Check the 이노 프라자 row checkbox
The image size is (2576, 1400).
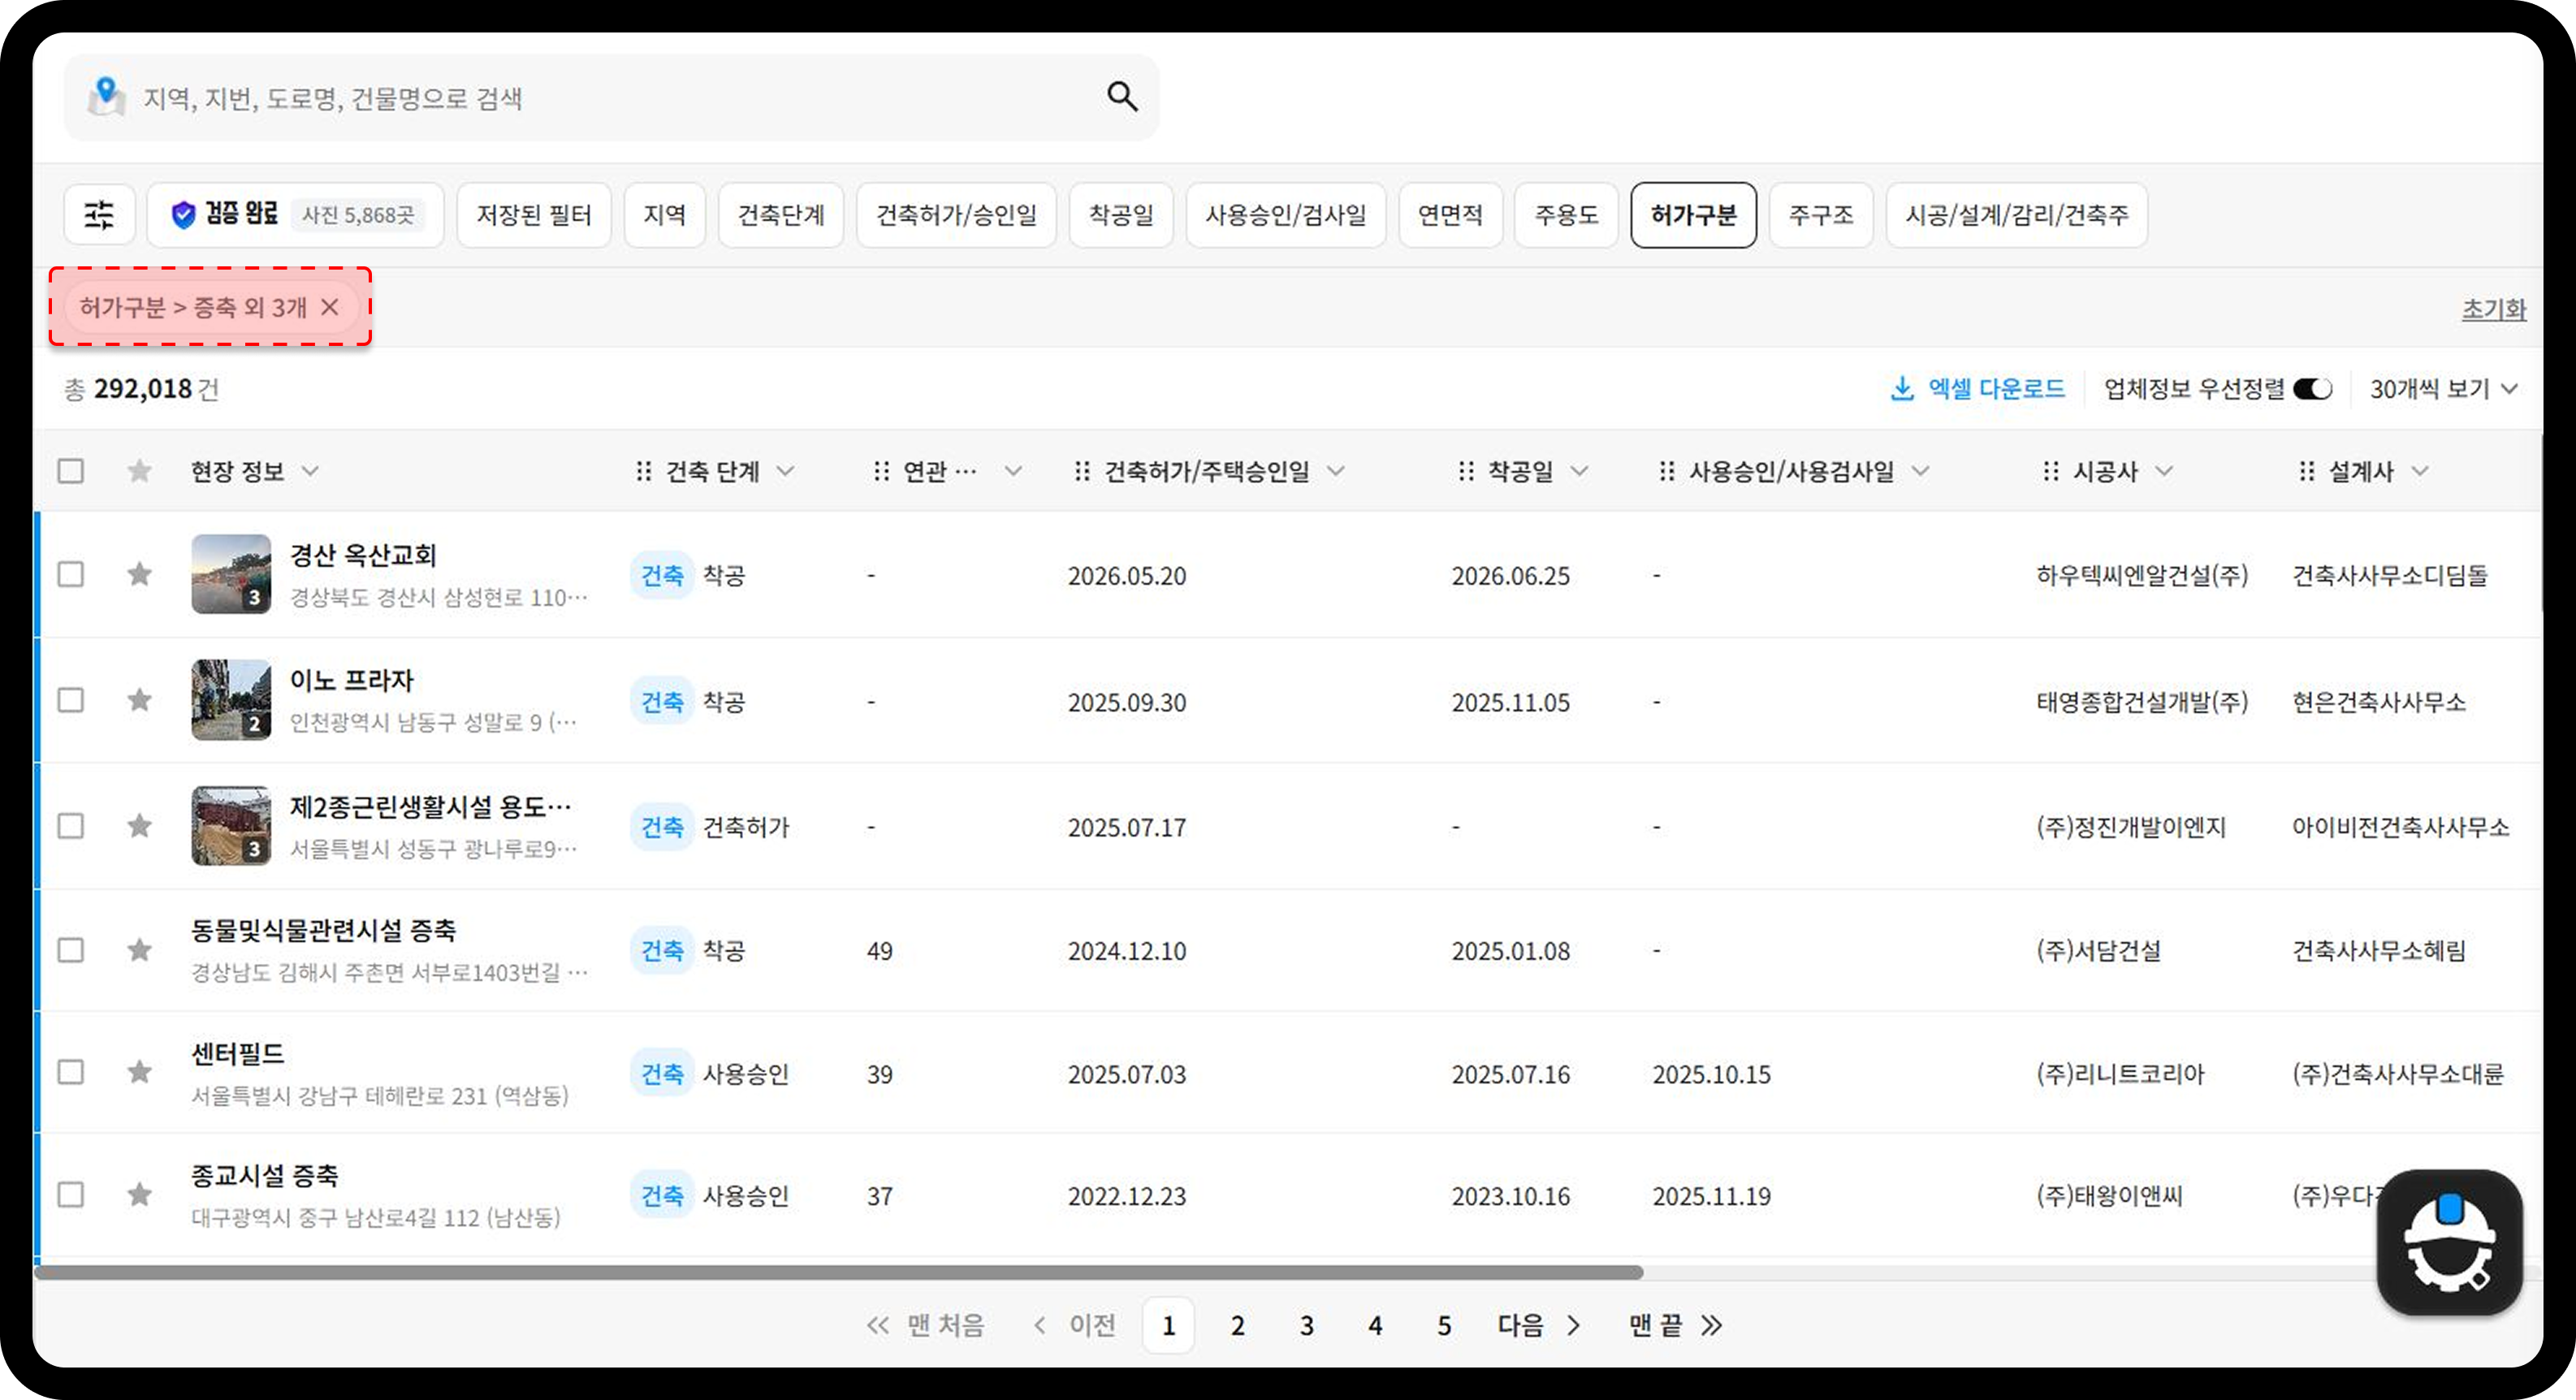[70, 700]
